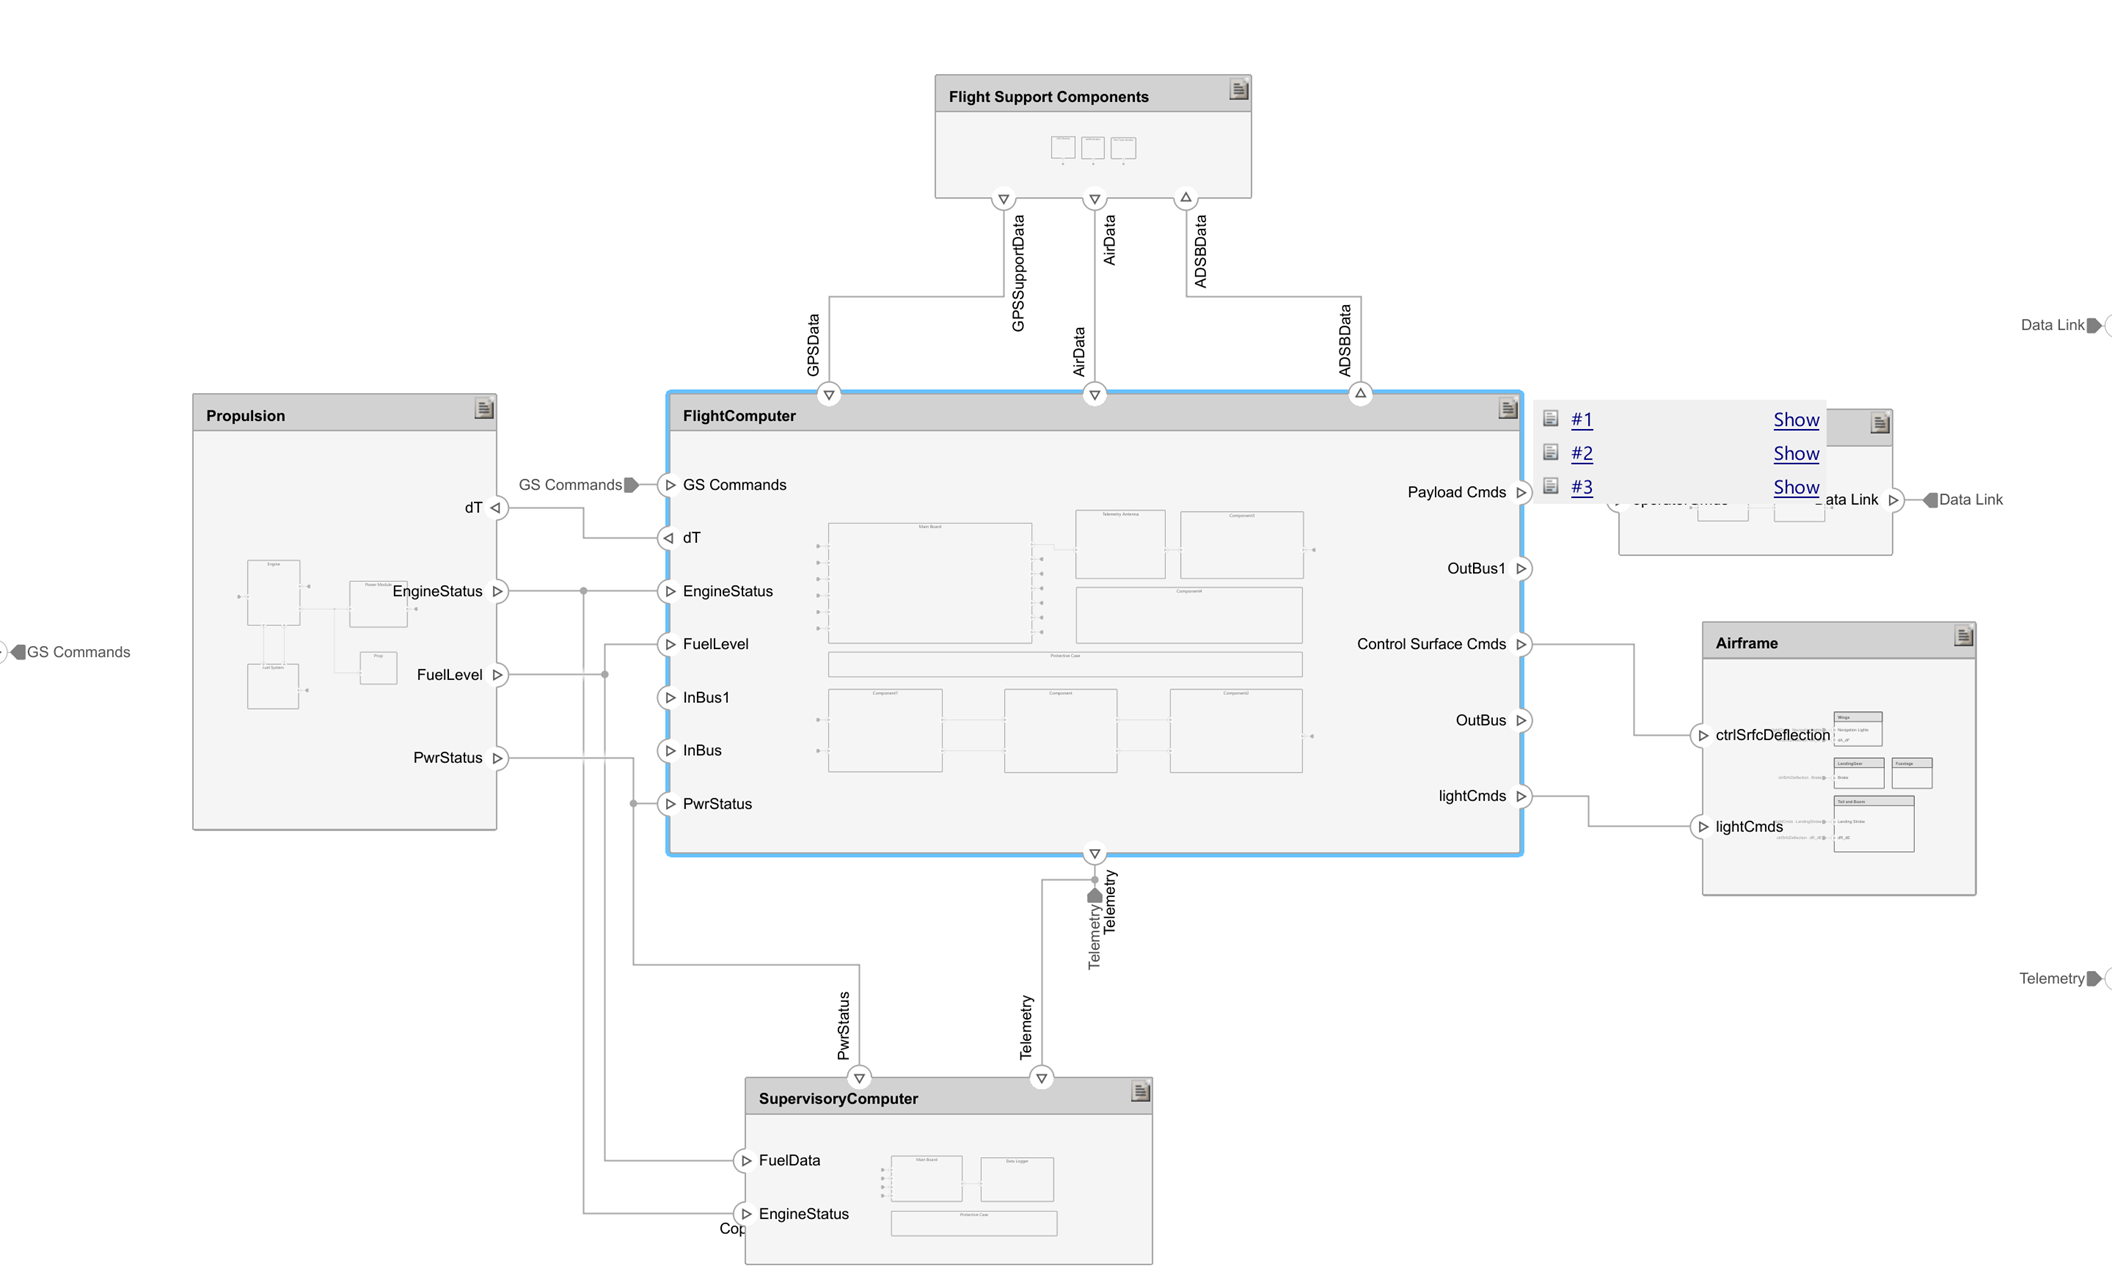2112x1285 pixels.
Task: Click the Airframe block requirements badge icon
Action: 1964,636
